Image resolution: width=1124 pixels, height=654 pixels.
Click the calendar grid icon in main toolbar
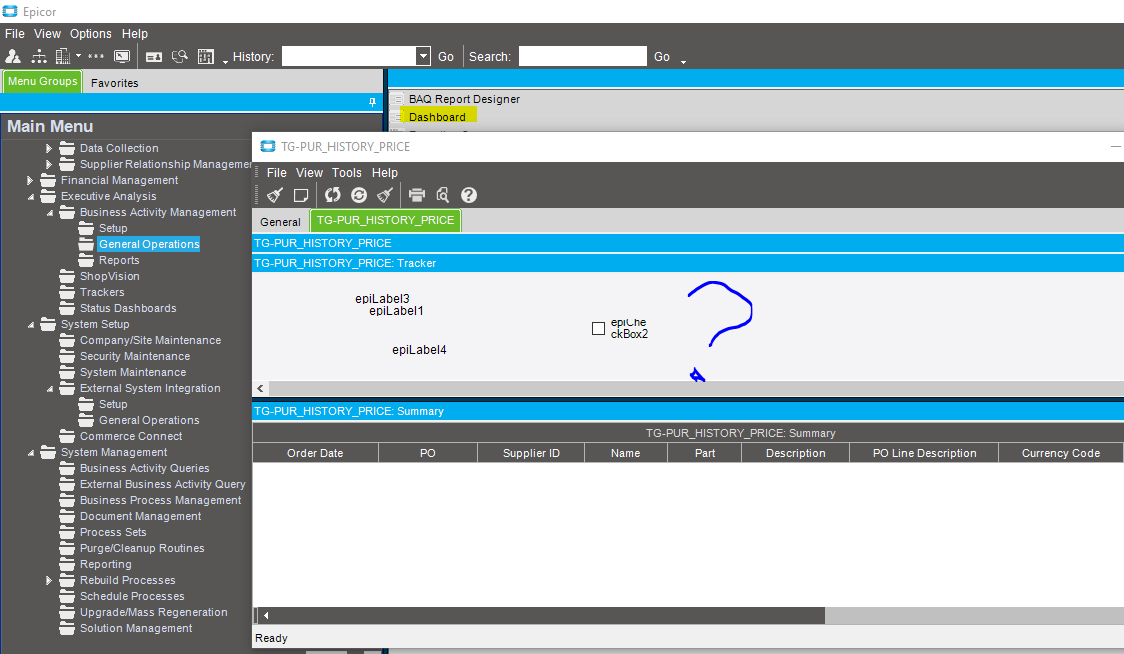(x=206, y=56)
